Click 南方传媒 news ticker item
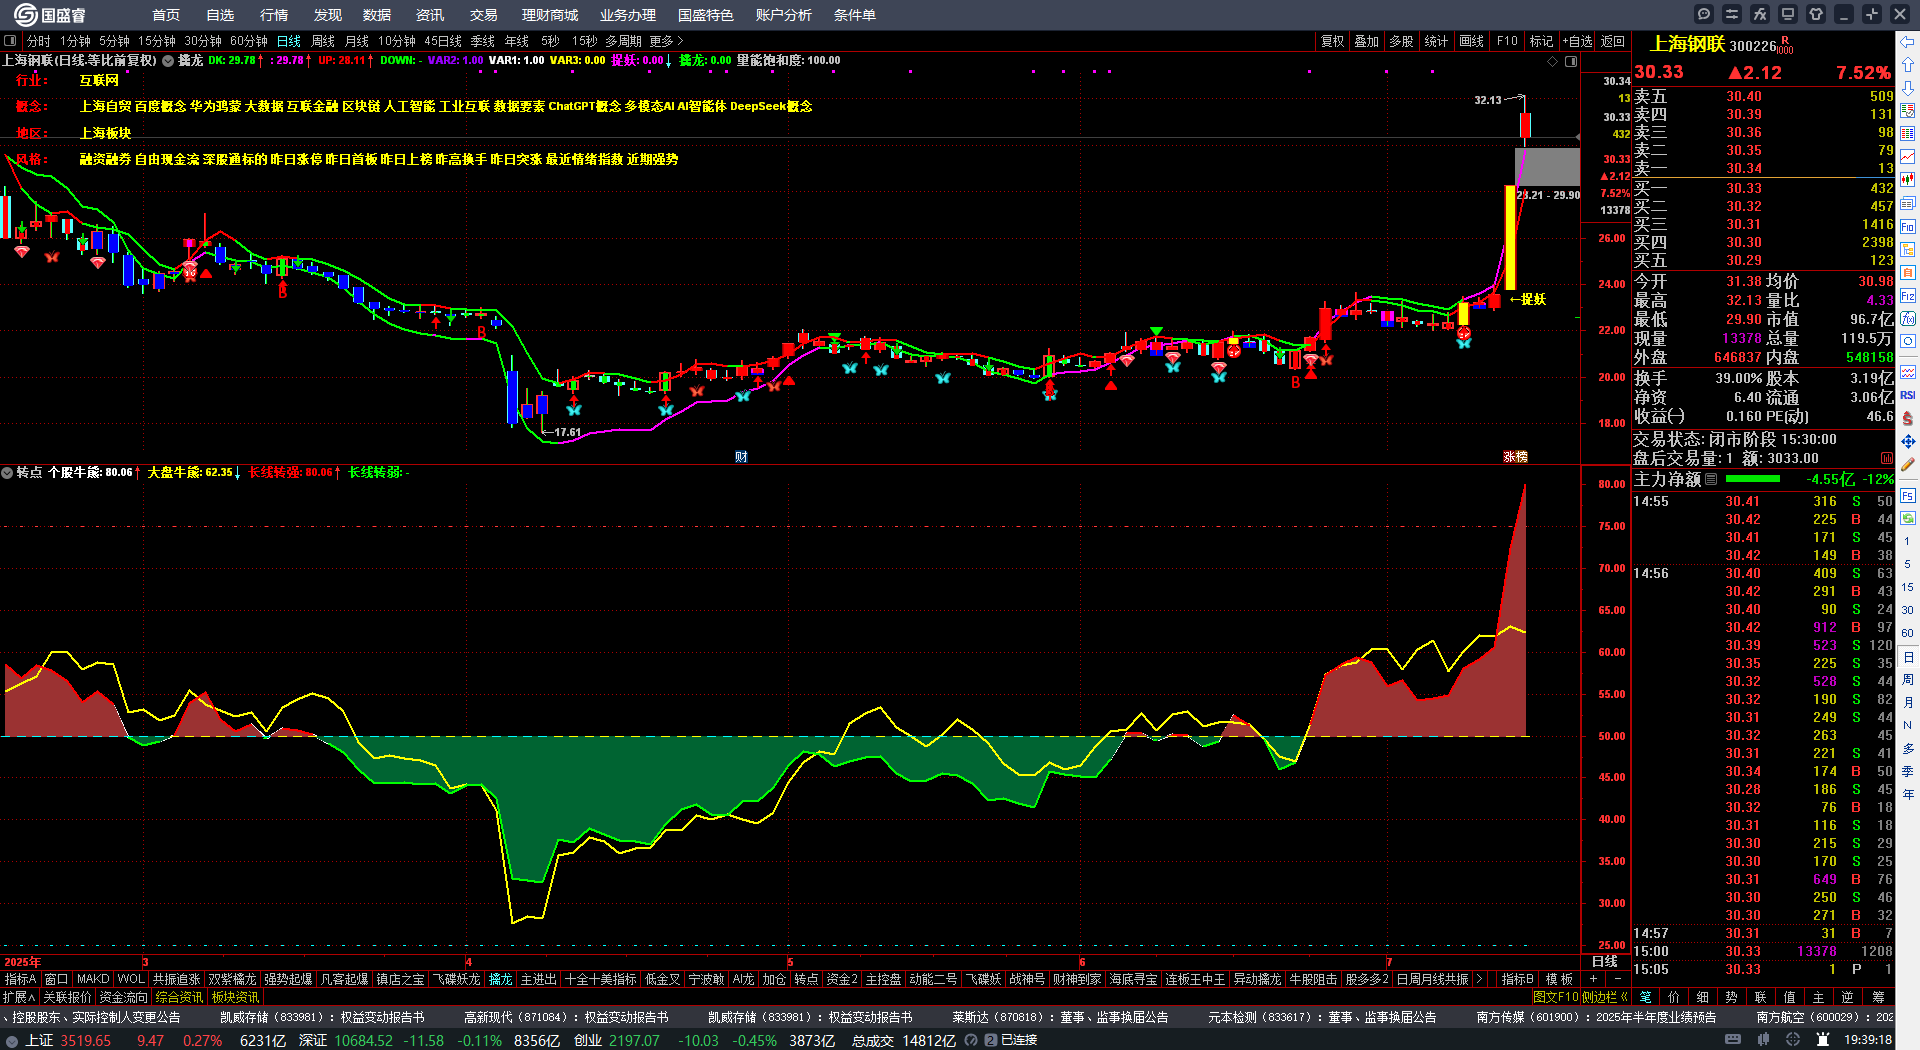This screenshot has width=1920, height=1050. click(x=1596, y=1017)
